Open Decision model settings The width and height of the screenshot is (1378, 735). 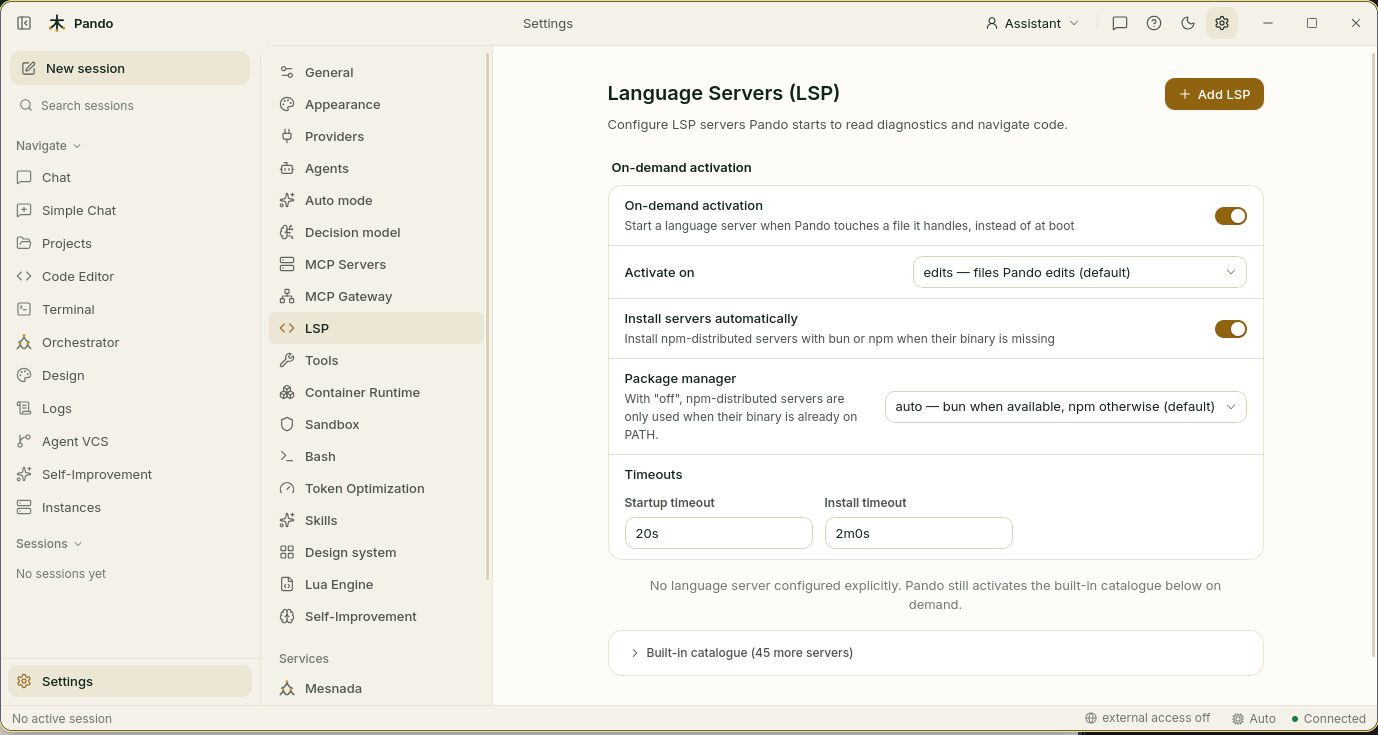[x=376, y=232]
